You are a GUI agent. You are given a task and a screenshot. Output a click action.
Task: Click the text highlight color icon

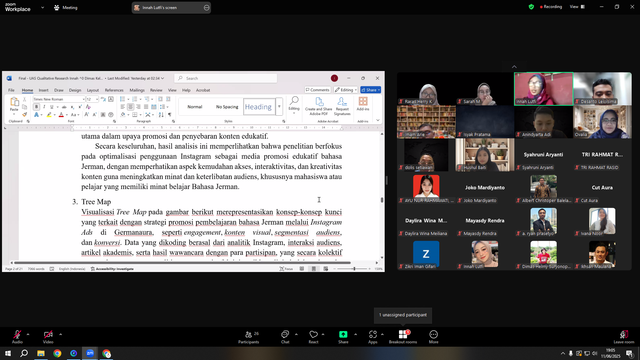pos(49,115)
